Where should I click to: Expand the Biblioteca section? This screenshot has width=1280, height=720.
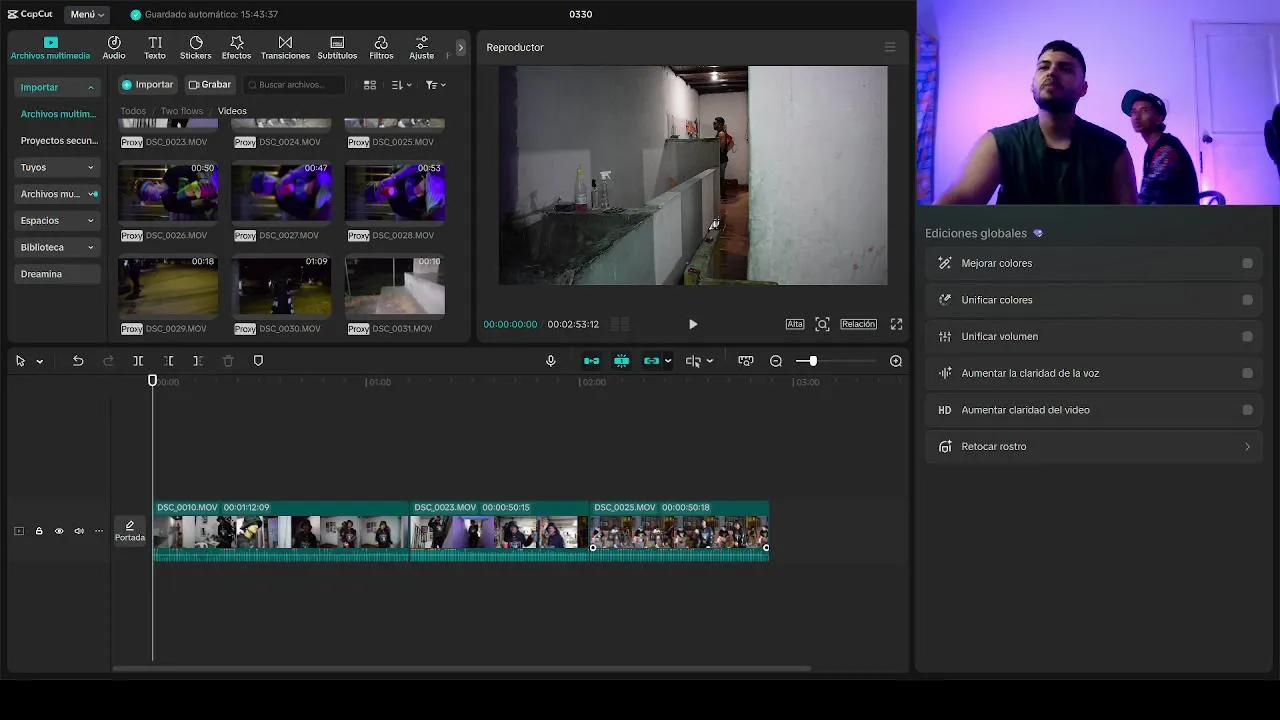tap(58, 247)
